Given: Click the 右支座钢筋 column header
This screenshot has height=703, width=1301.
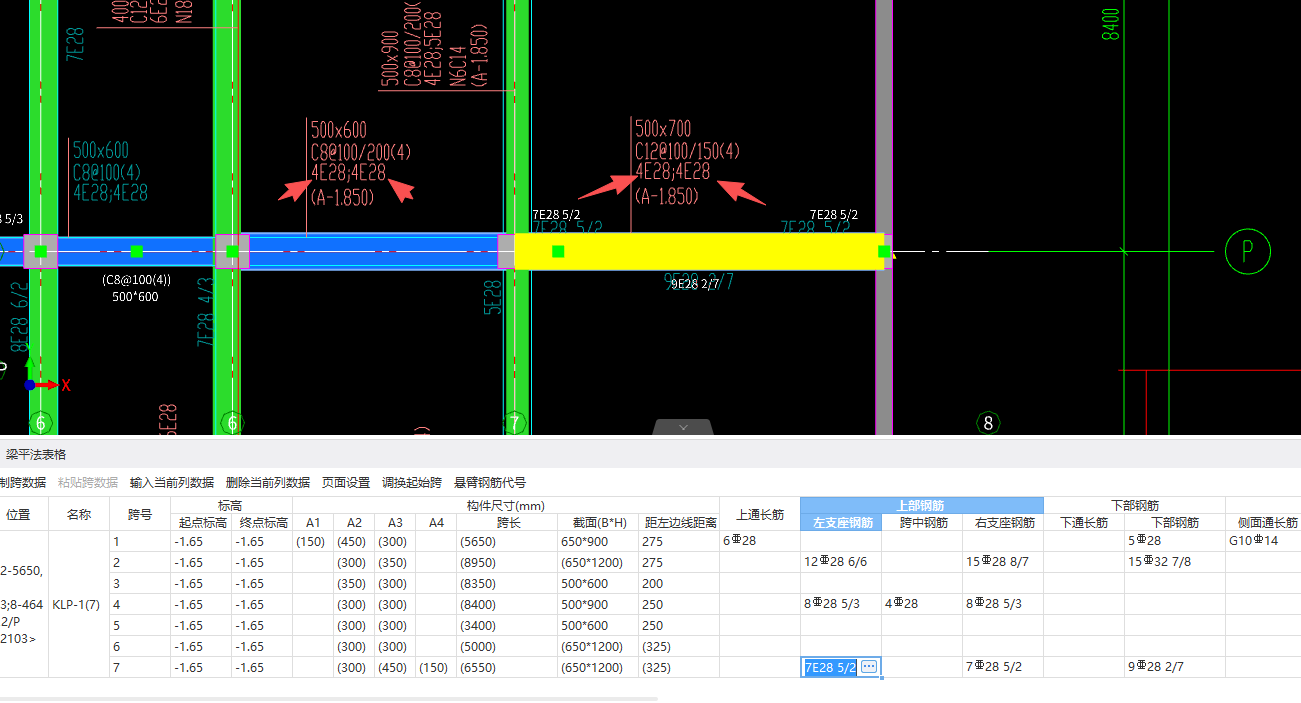Looking at the screenshot, I should (x=1003, y=522).
